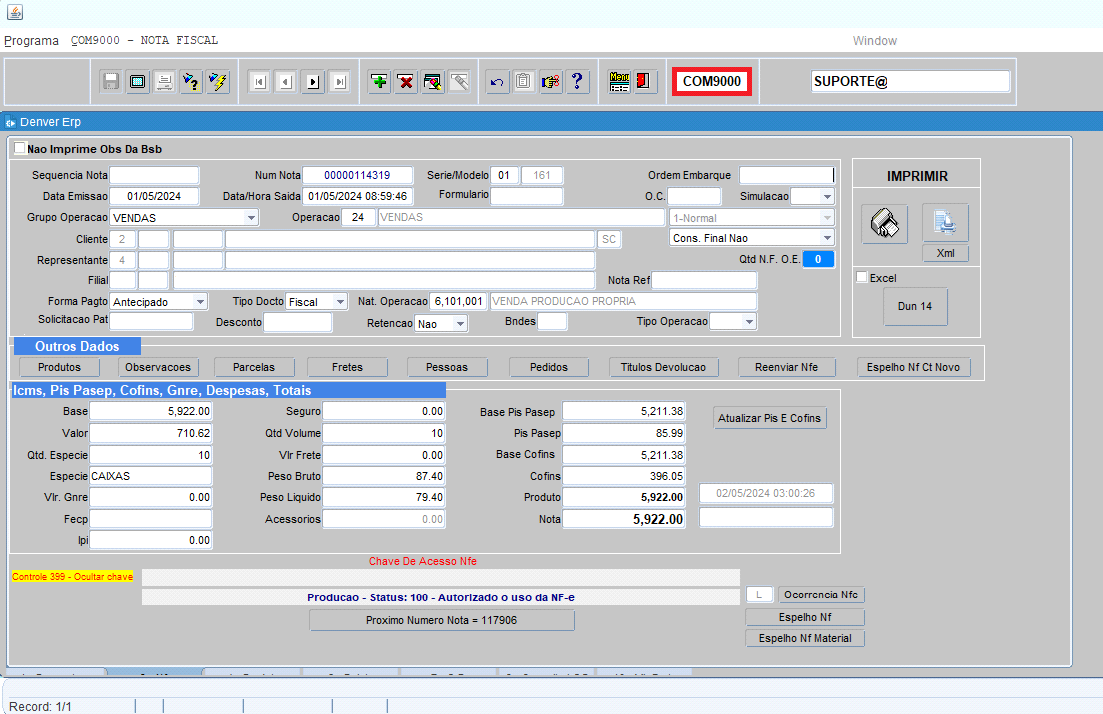This screenshot has height=714, width=1103.
Task: Click the Enter Query flashlight icon
Action: (x=191, y=82)
